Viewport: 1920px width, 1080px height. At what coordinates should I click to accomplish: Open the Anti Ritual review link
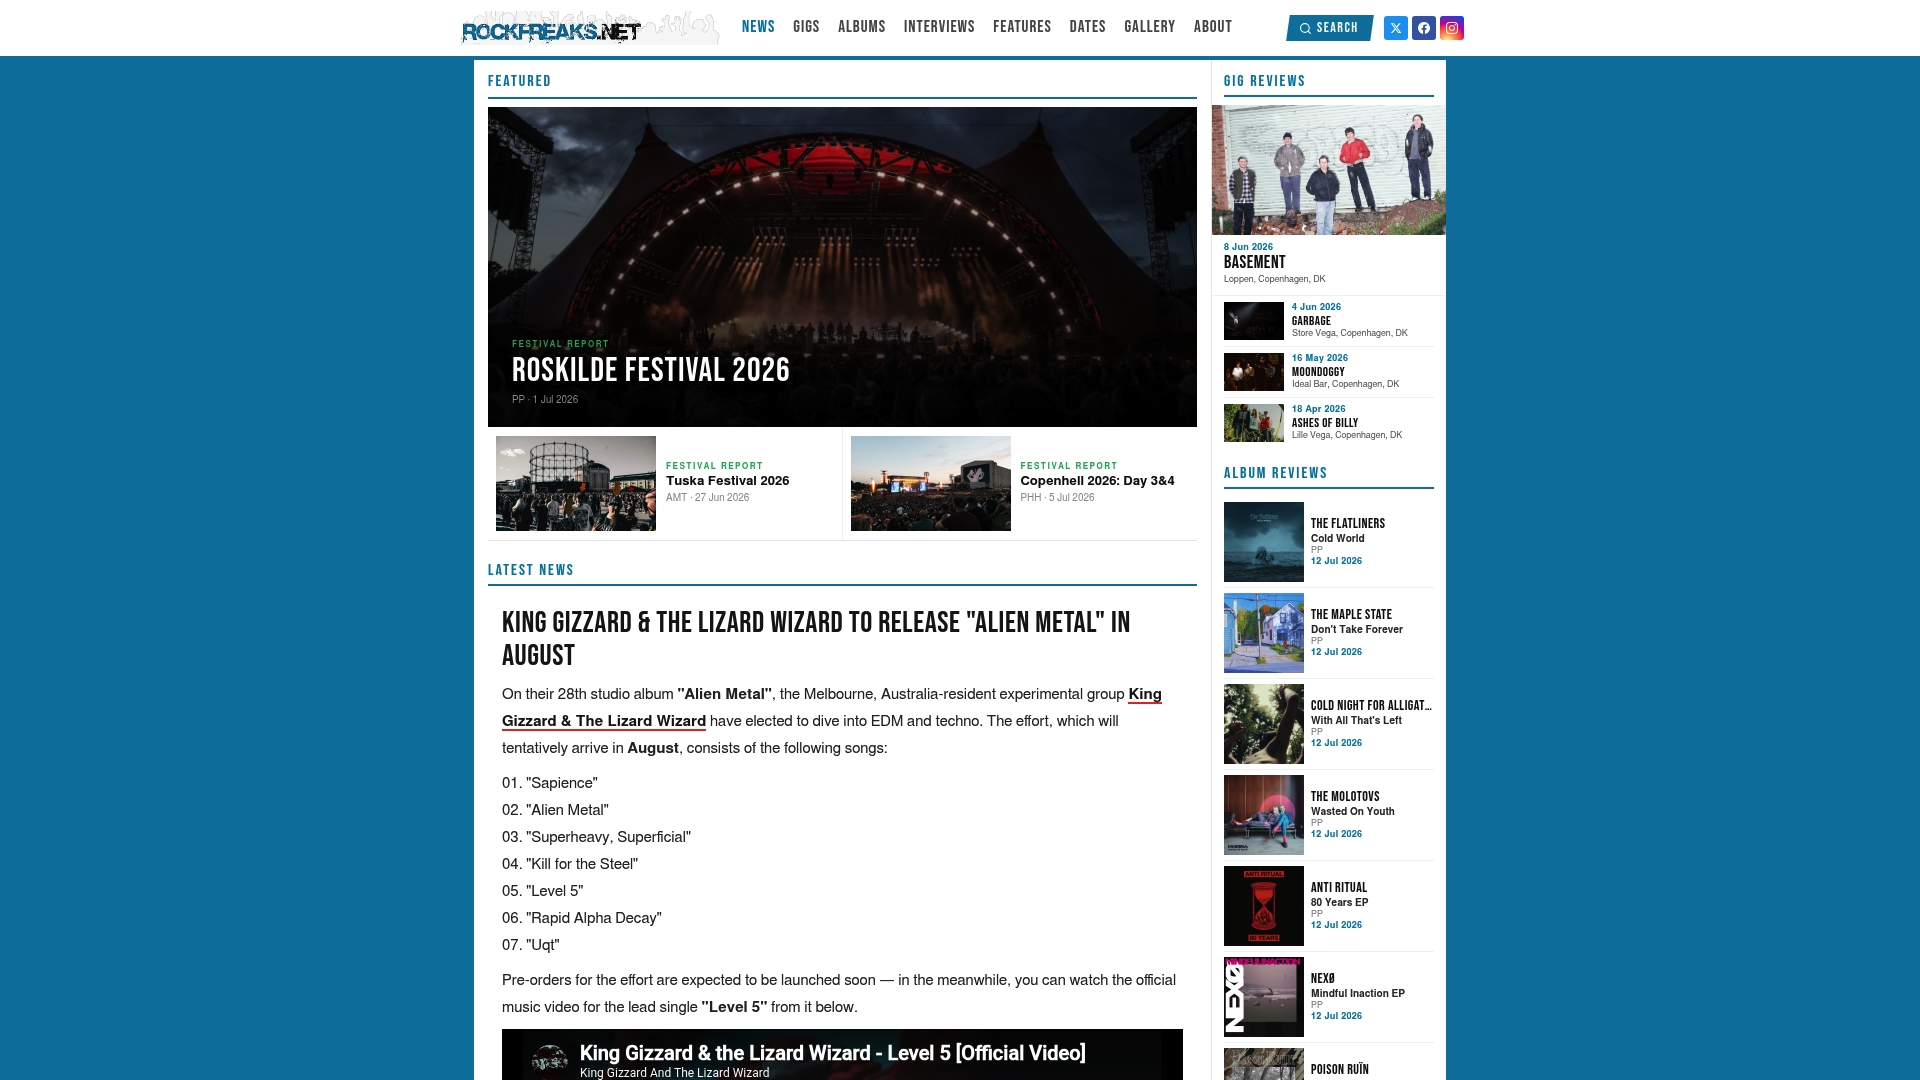(1339, 888)
